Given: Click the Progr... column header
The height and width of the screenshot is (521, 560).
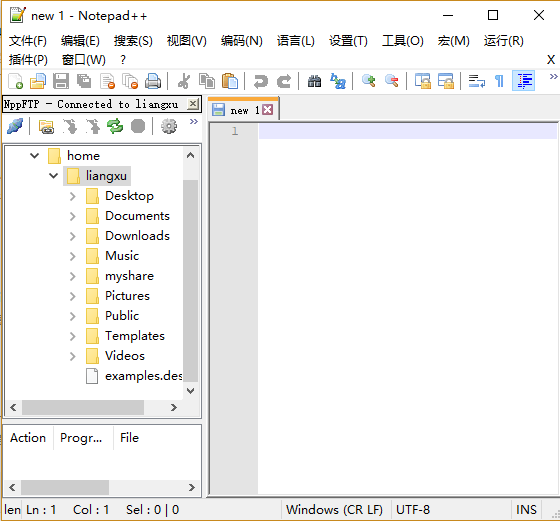Looking at the screenshot, I should coord(83,438).
